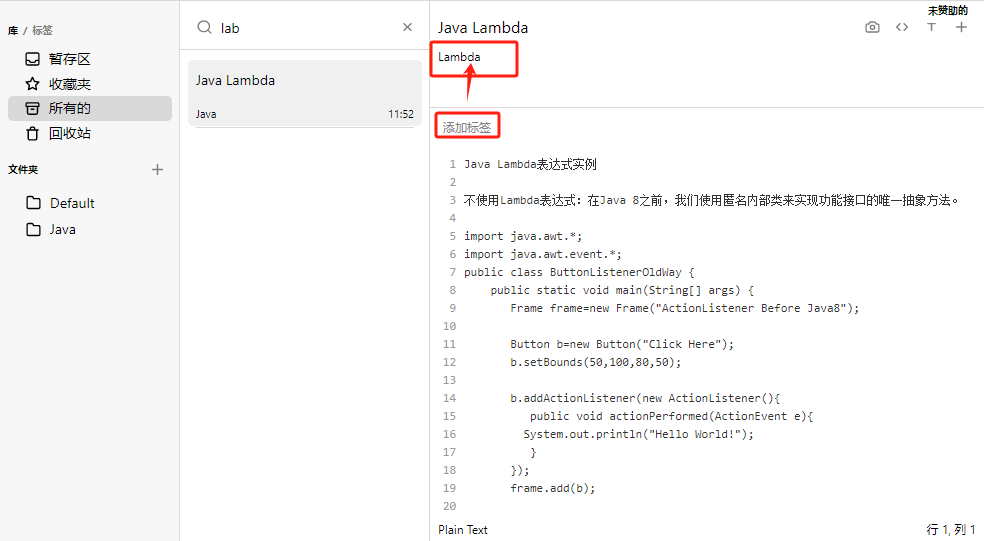Edit the snippet title Java Lambda
The image size is (984, 541).
[483, 28]
